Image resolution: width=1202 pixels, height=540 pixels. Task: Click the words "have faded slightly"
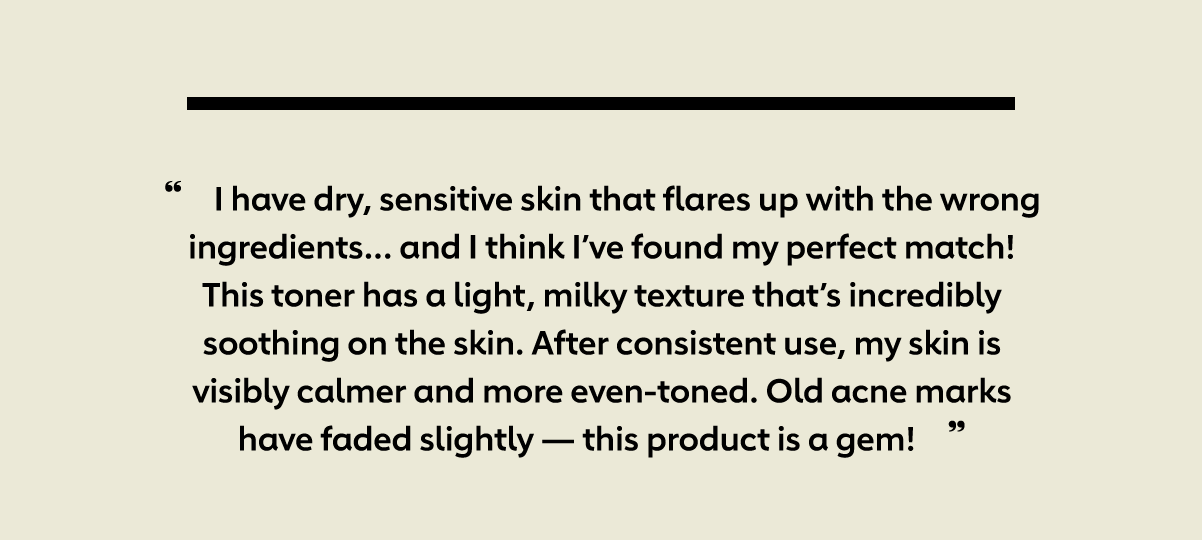(x=385, y=441)
